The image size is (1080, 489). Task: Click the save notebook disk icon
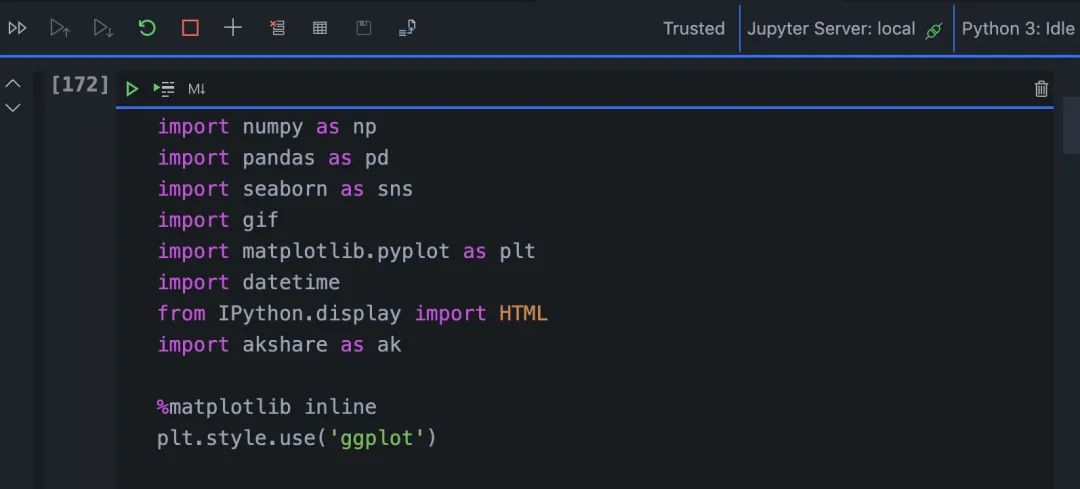(x=363, y=28)
